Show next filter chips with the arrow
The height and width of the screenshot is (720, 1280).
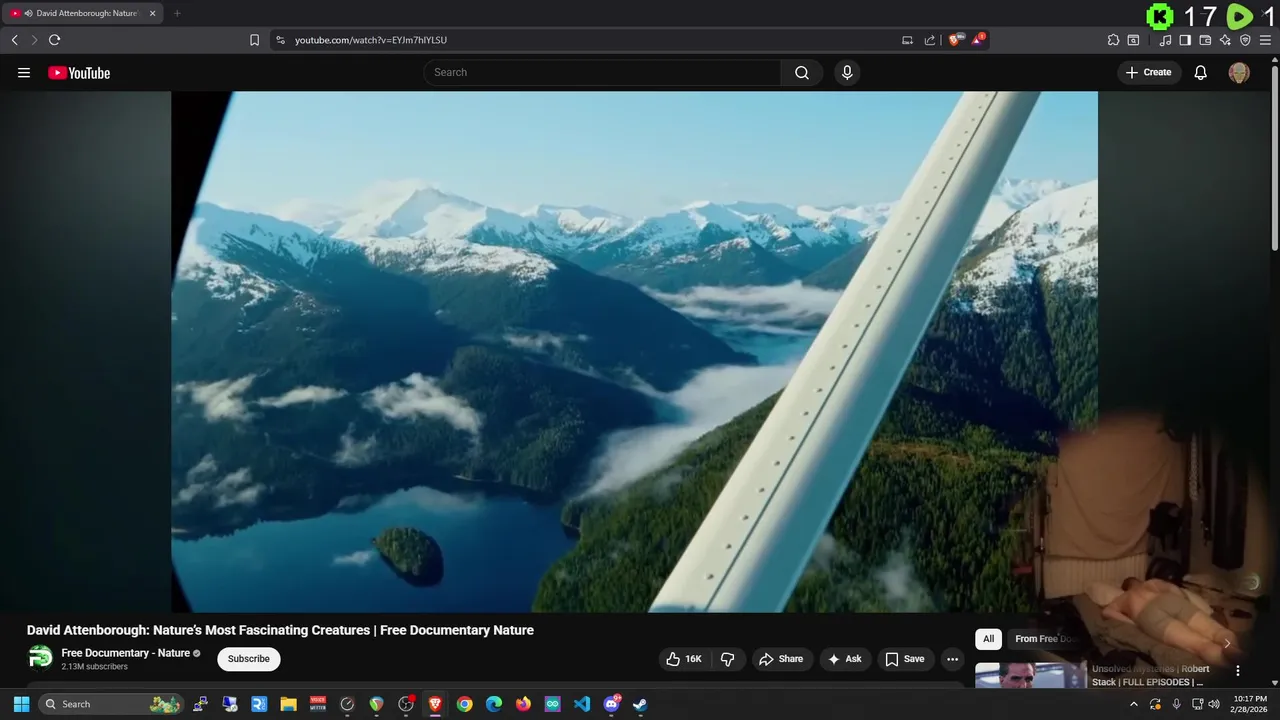point(1227,643)
